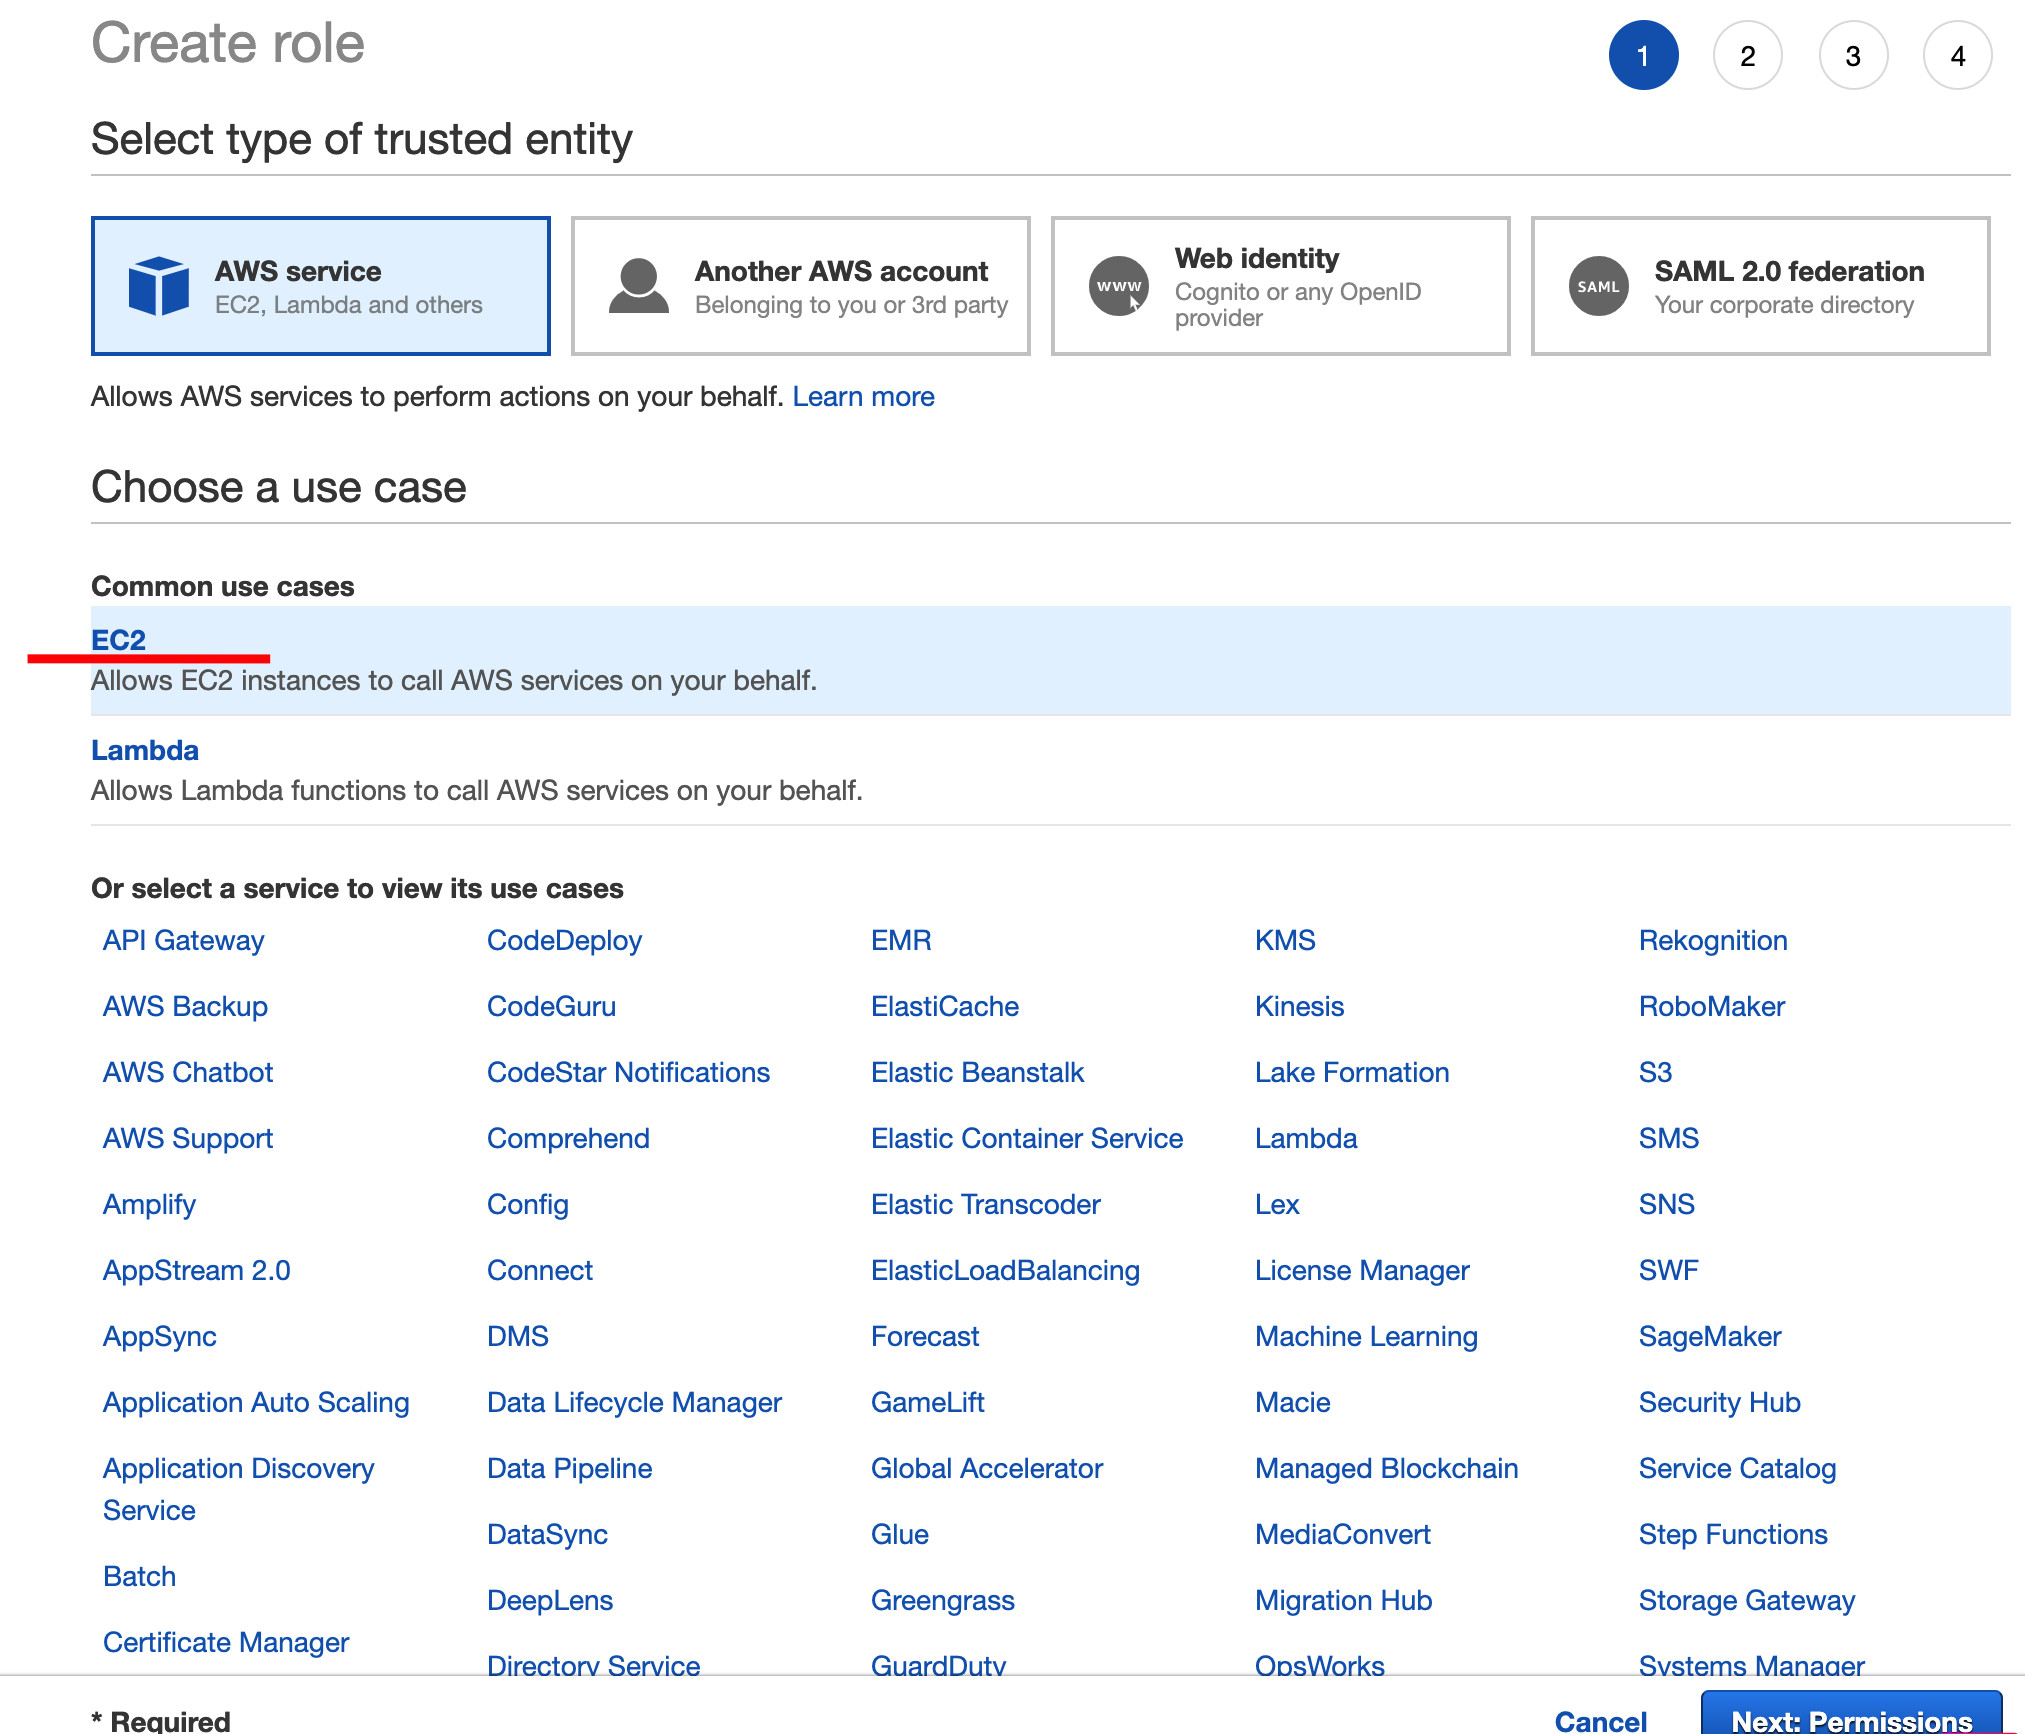Choose Greengrass service

[942, 1601]
